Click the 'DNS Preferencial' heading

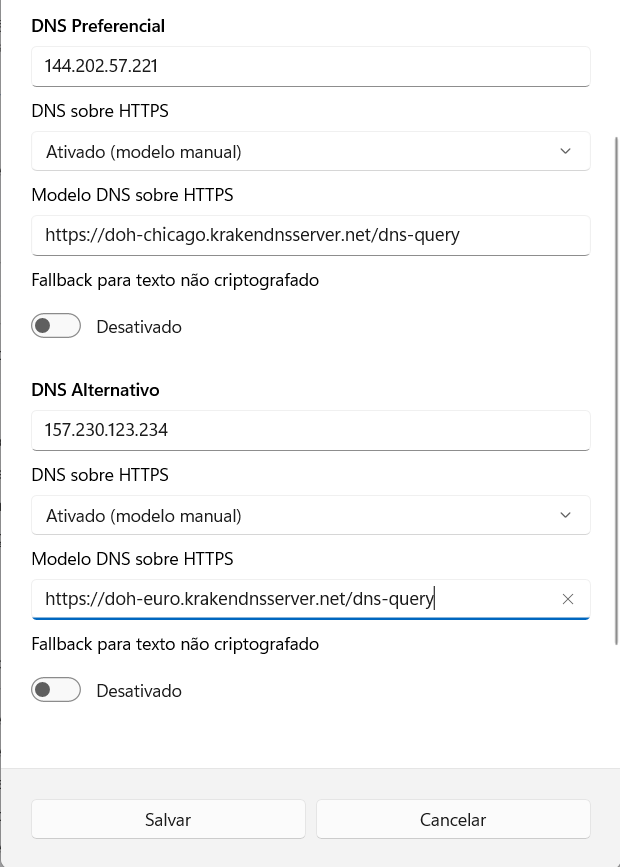pyautogui.click(x=98, y=26)
